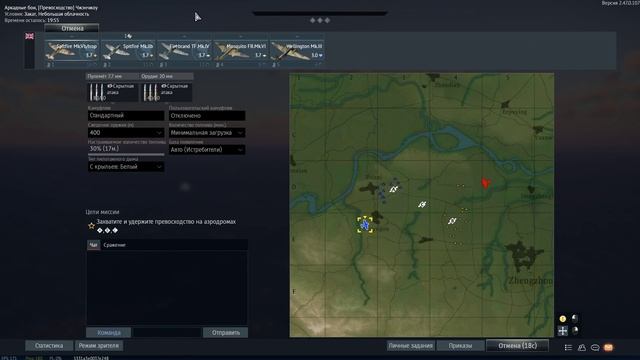Screen dimensions: 640x360
Task: Click the aircraft icon near yellow dots
Action: click(x=452, y=221)
